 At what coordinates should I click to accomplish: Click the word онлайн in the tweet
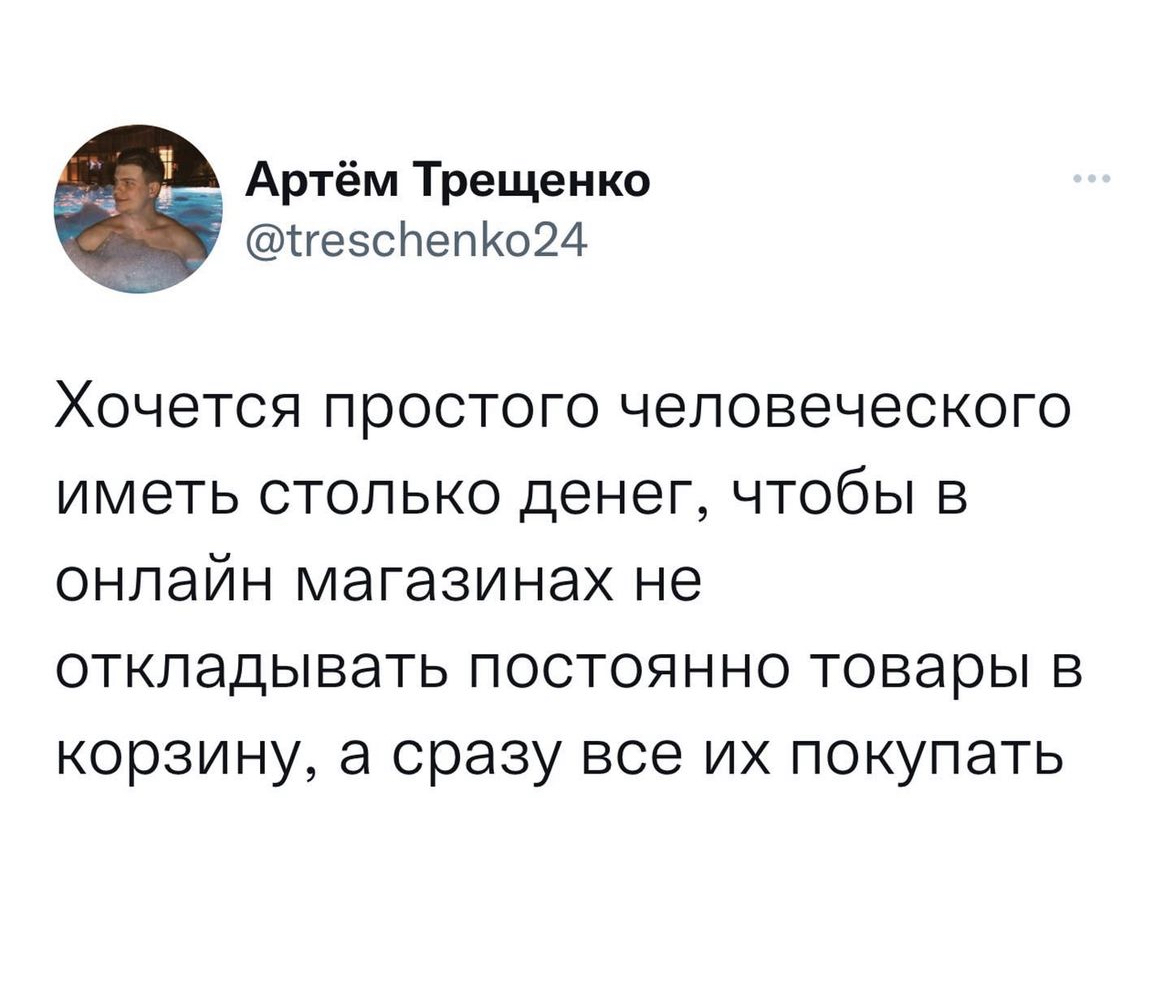pyautogui.click(x=165, y=579)
